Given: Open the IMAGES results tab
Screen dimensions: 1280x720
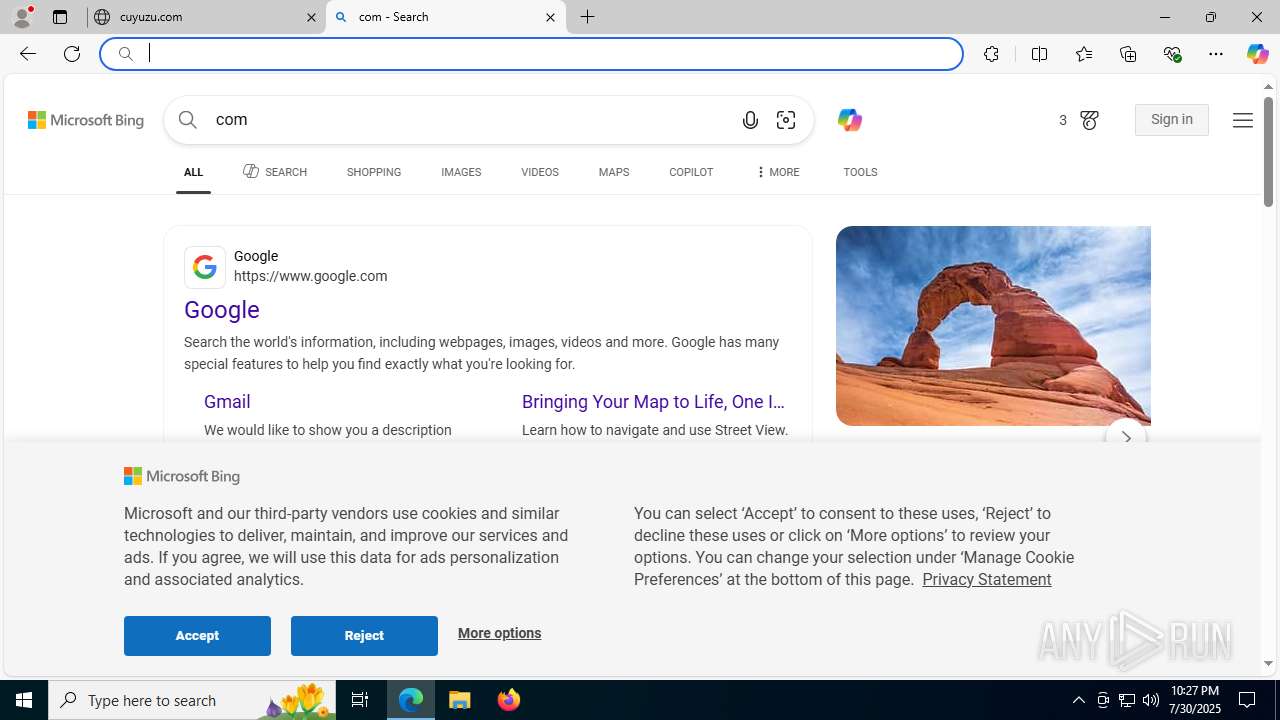Looking at the screenshot, I should click(461, 172).
